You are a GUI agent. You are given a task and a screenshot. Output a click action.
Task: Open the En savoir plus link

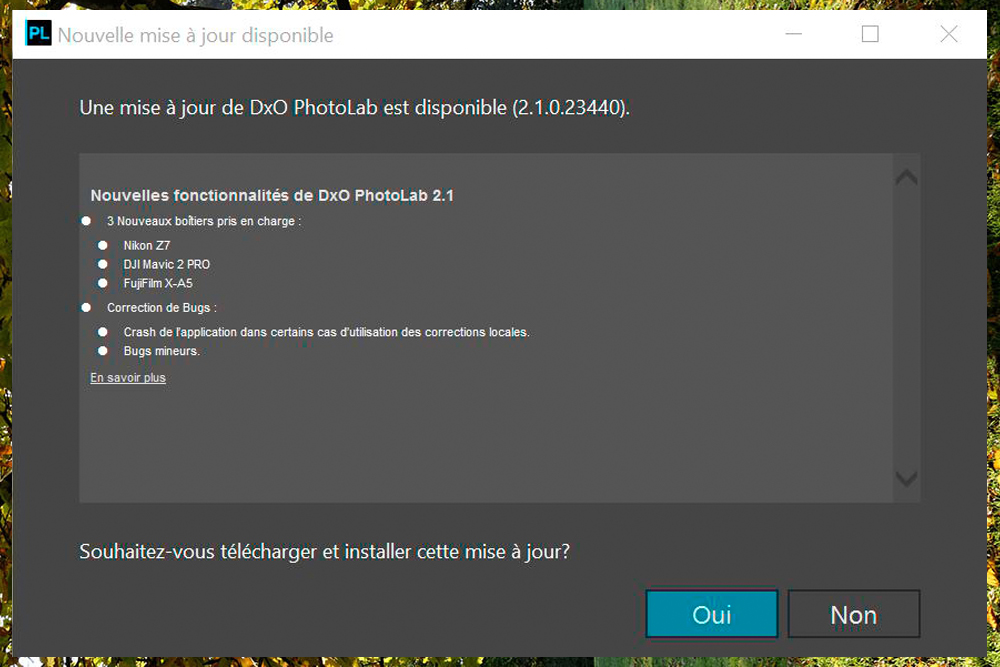click(x=128, y=377)
